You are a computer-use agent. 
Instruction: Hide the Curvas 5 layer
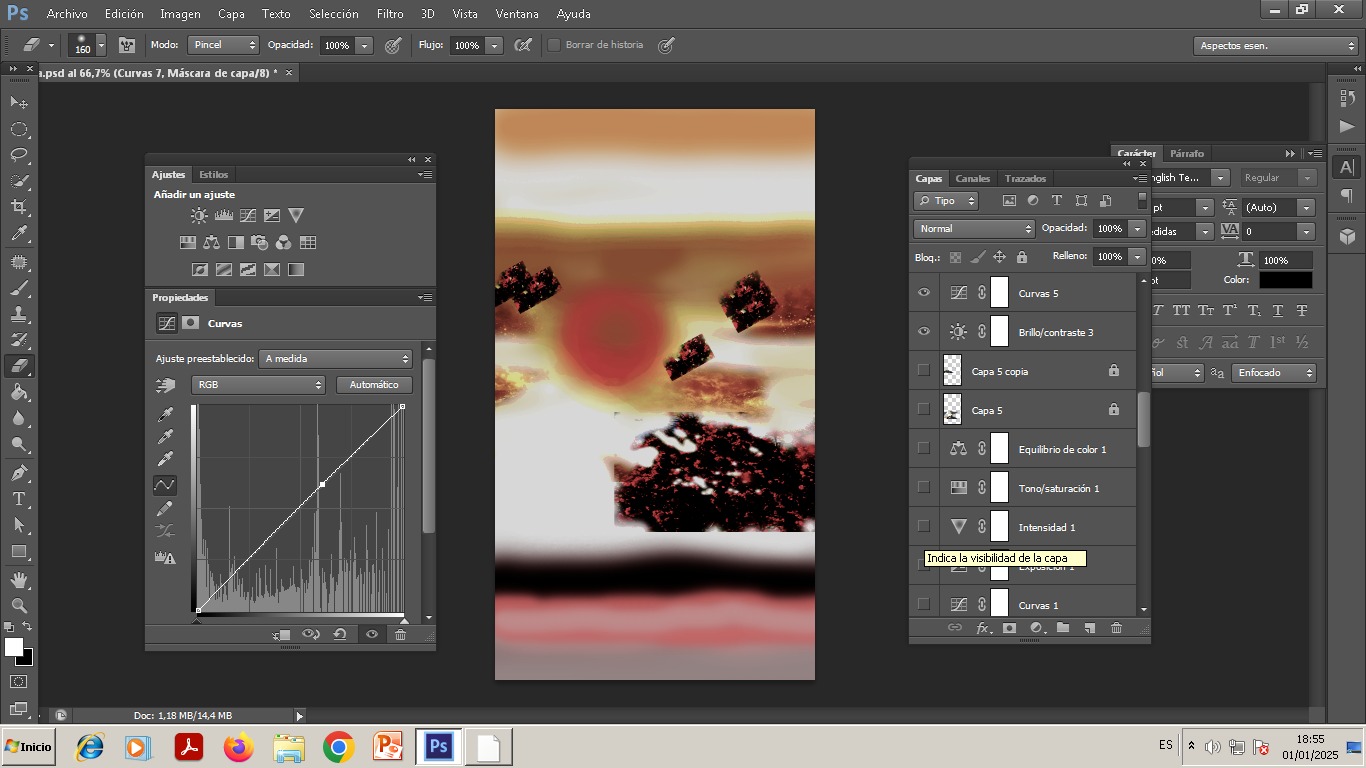tap(924, 293)
